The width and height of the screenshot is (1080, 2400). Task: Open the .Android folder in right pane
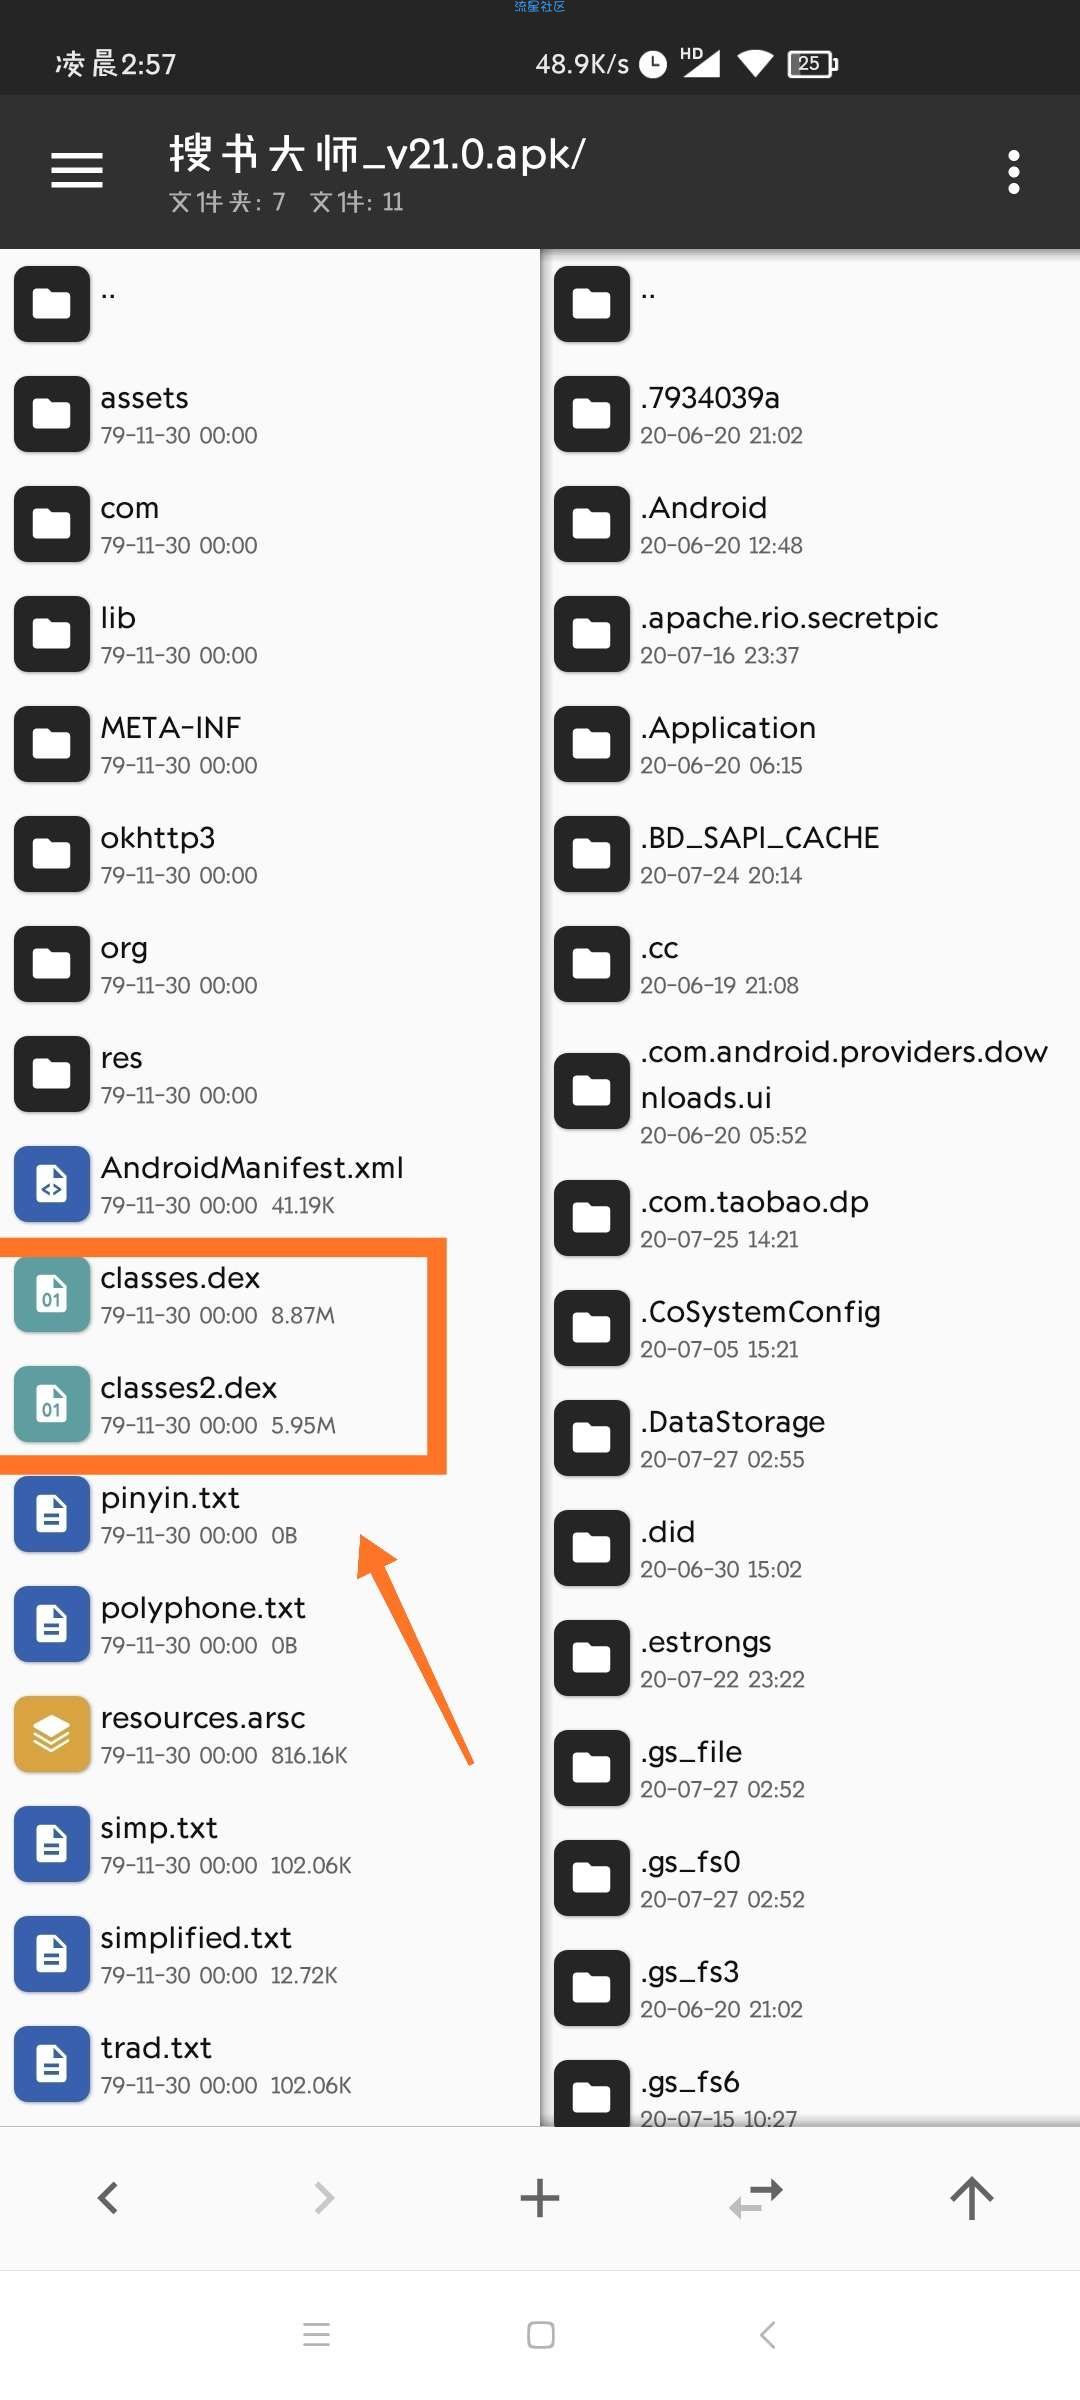coord(810,526)
